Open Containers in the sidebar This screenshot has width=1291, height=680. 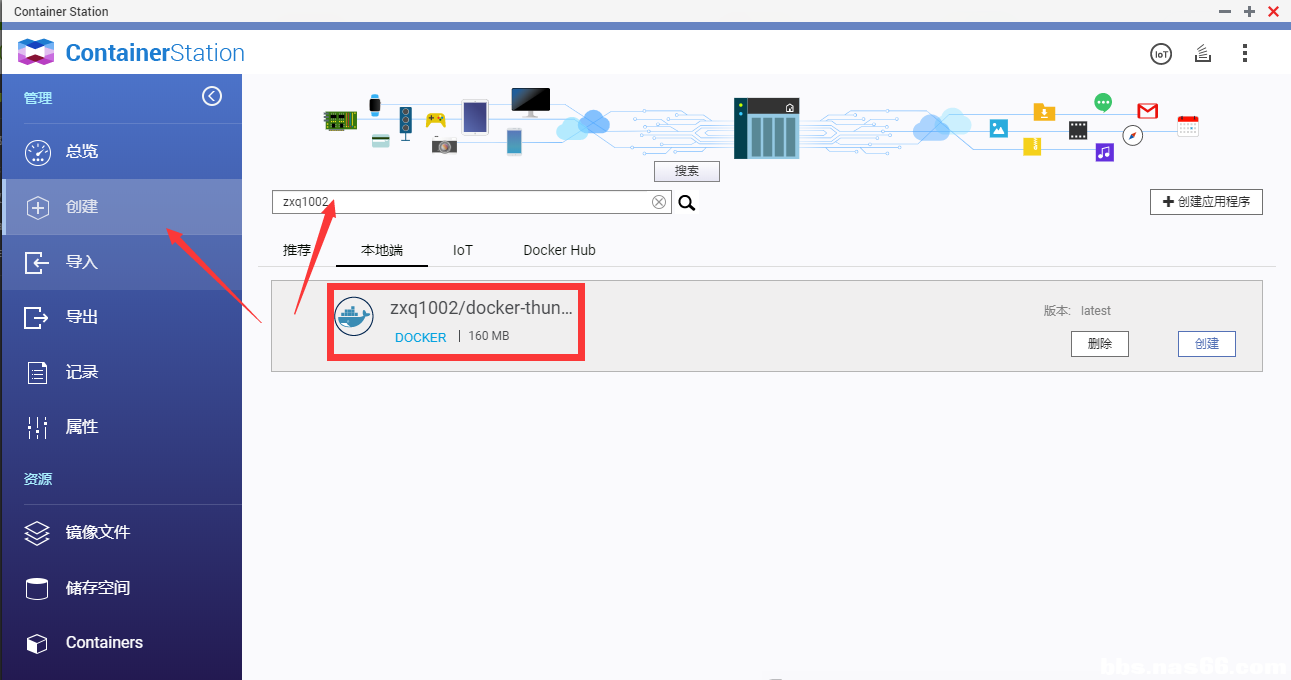pyautogui.click(x=104, y=643)
